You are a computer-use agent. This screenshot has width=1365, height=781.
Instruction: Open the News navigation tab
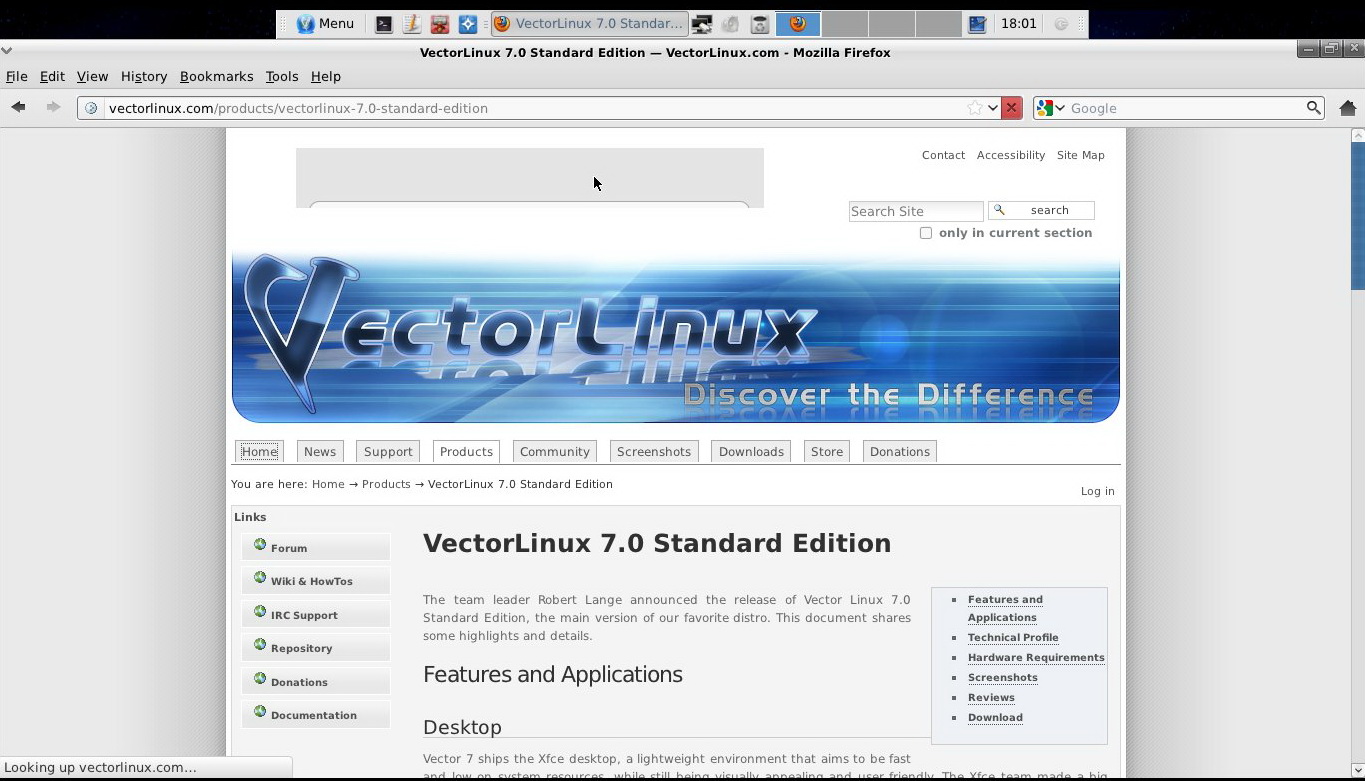320,451
